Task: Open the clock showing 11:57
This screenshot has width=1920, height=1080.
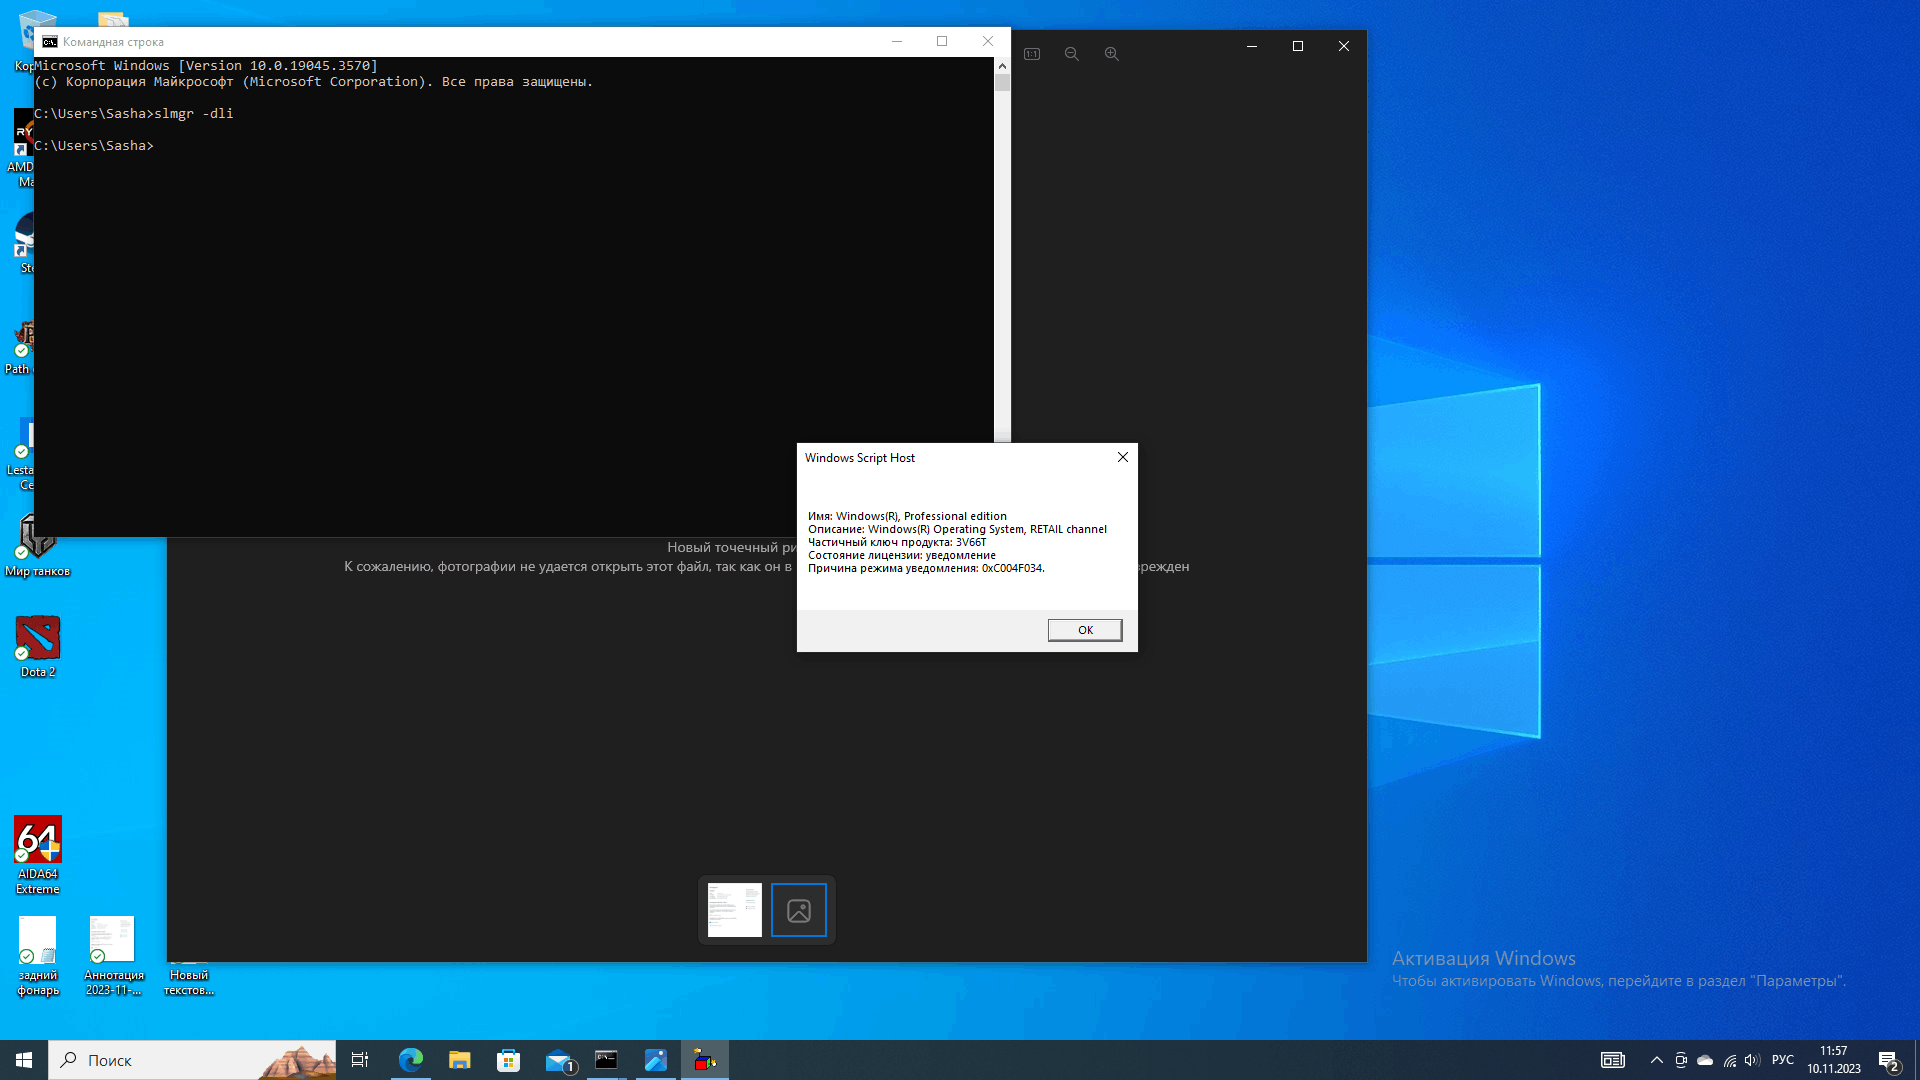Action: [x=1834, y=1060]
